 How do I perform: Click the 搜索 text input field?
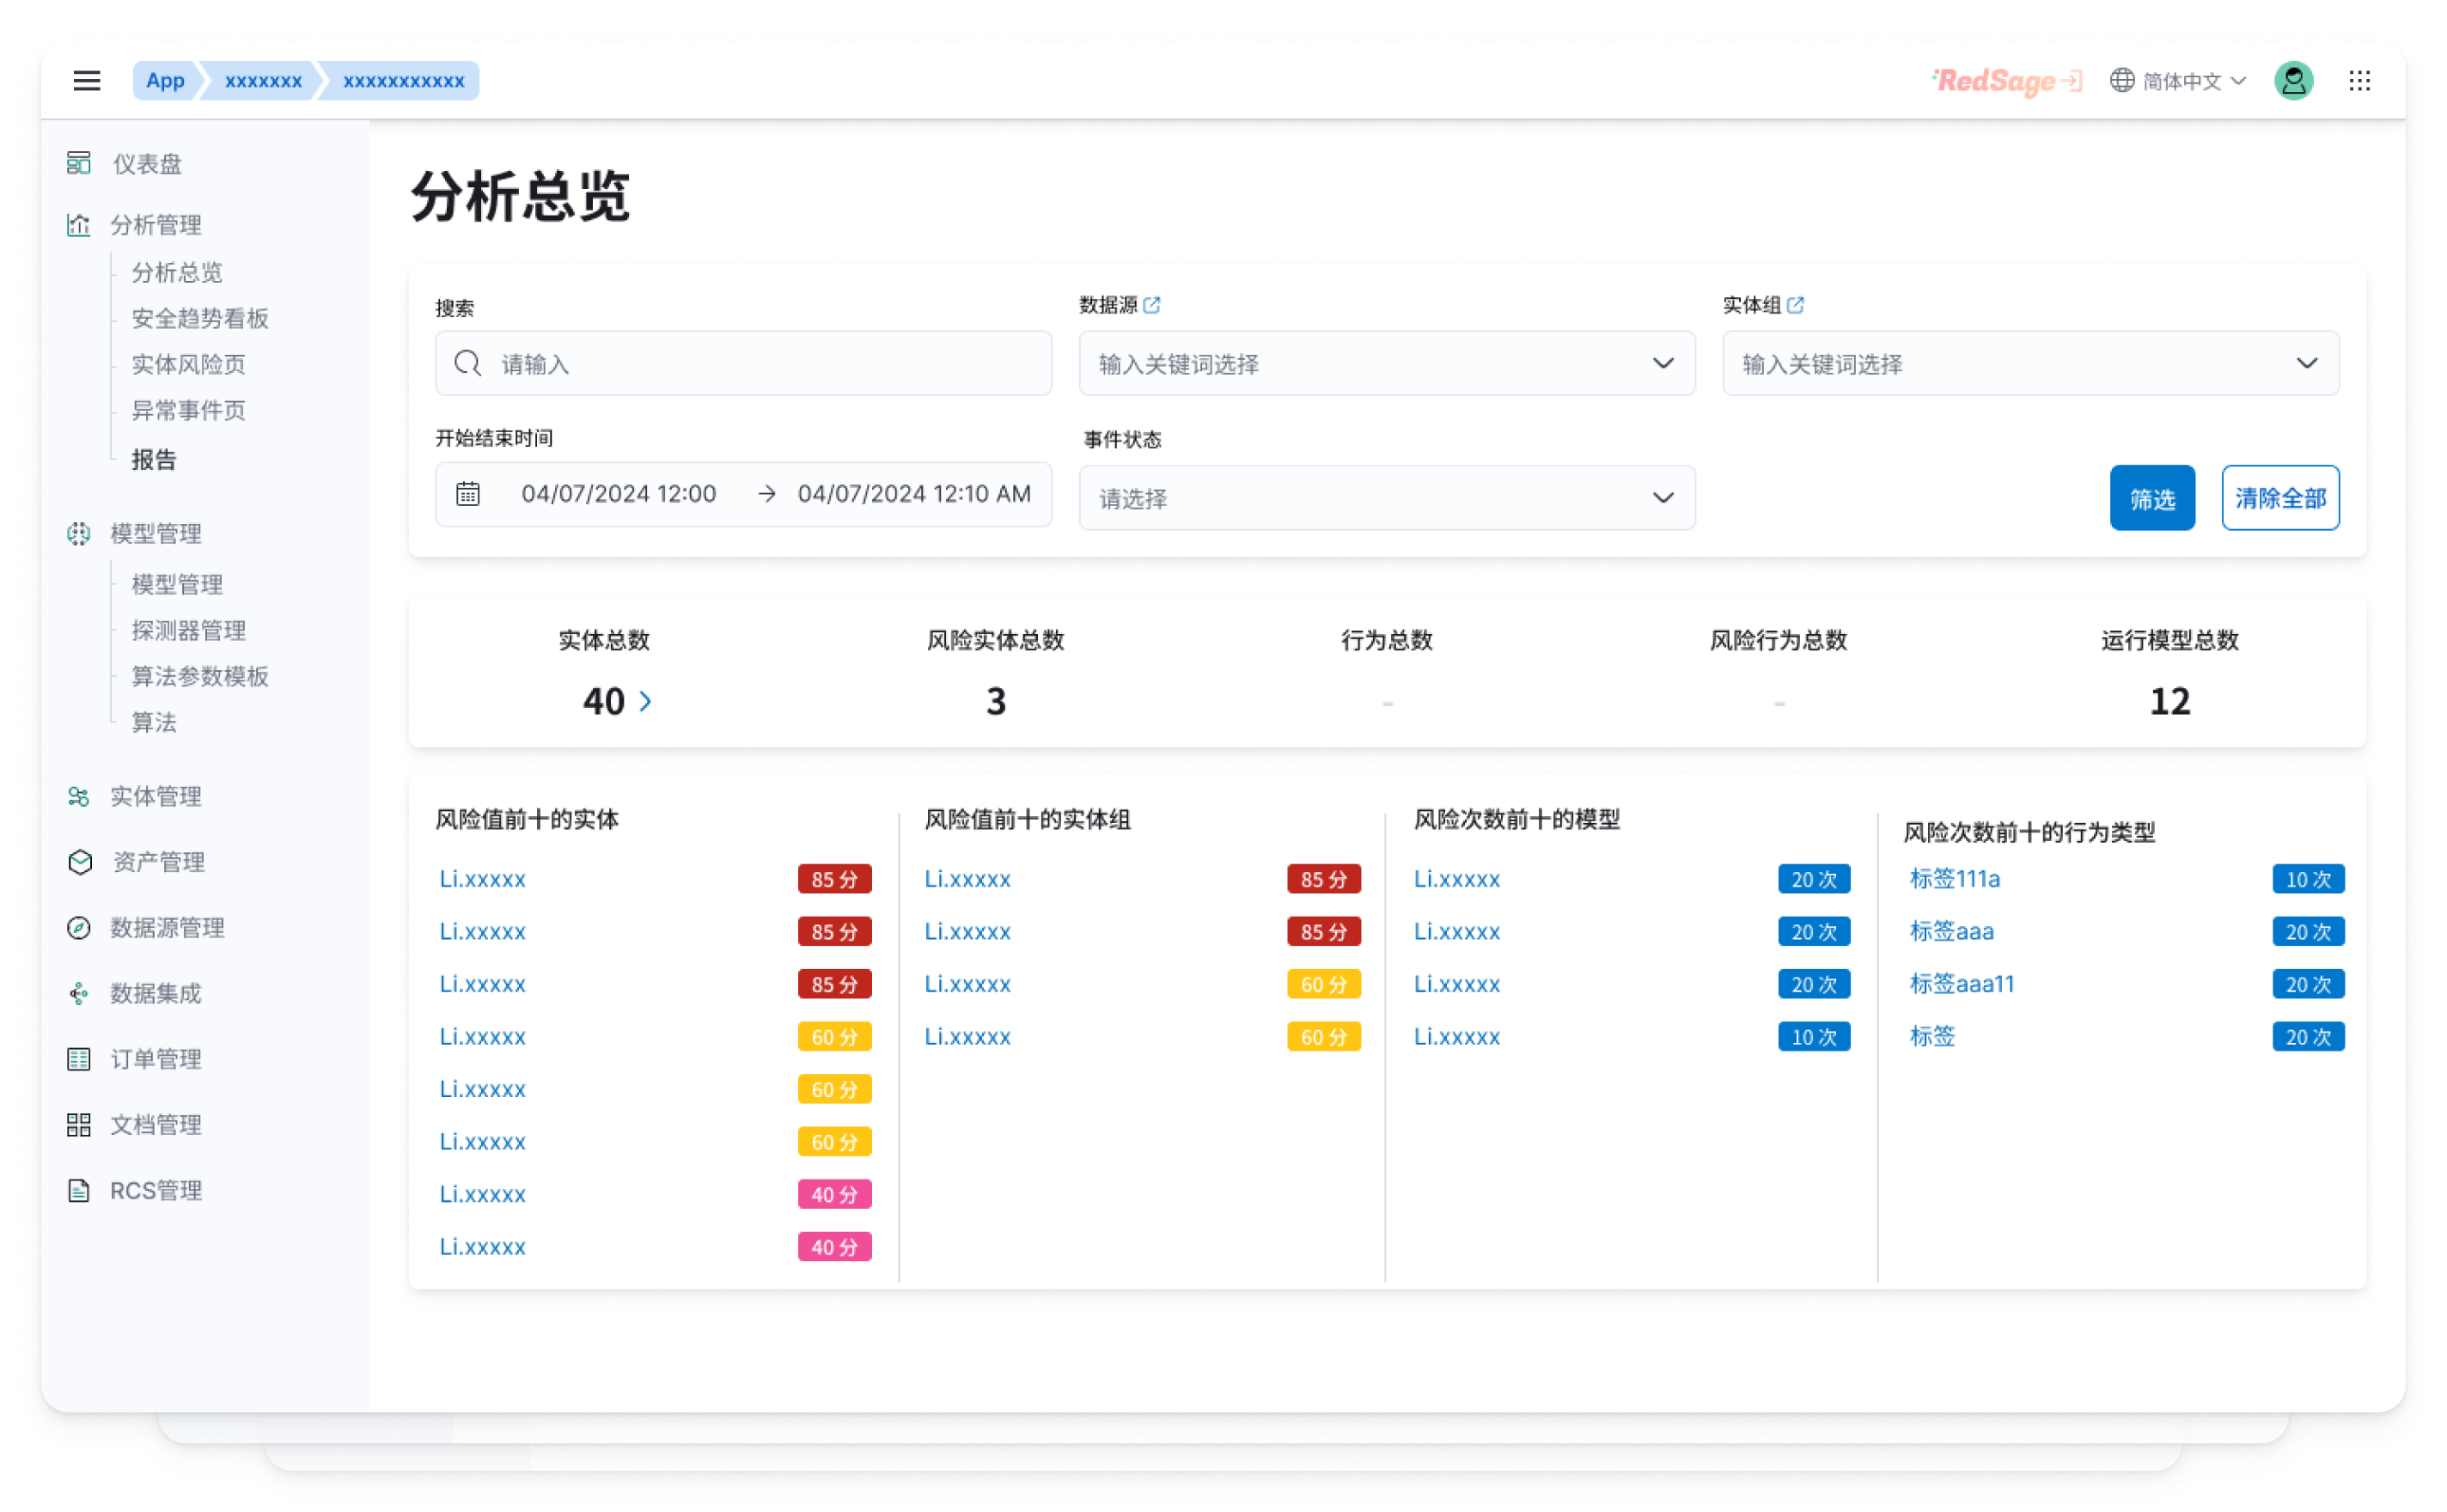point(760,364)
